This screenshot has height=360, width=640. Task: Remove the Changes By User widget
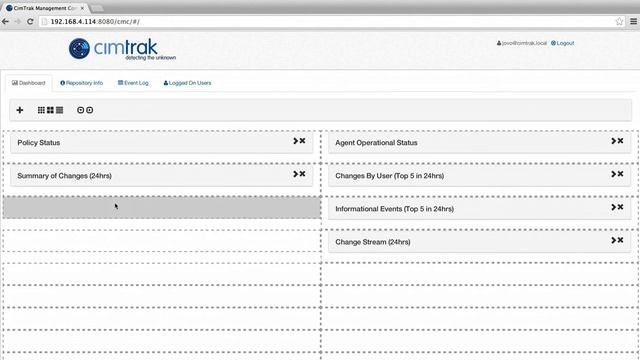620,174
